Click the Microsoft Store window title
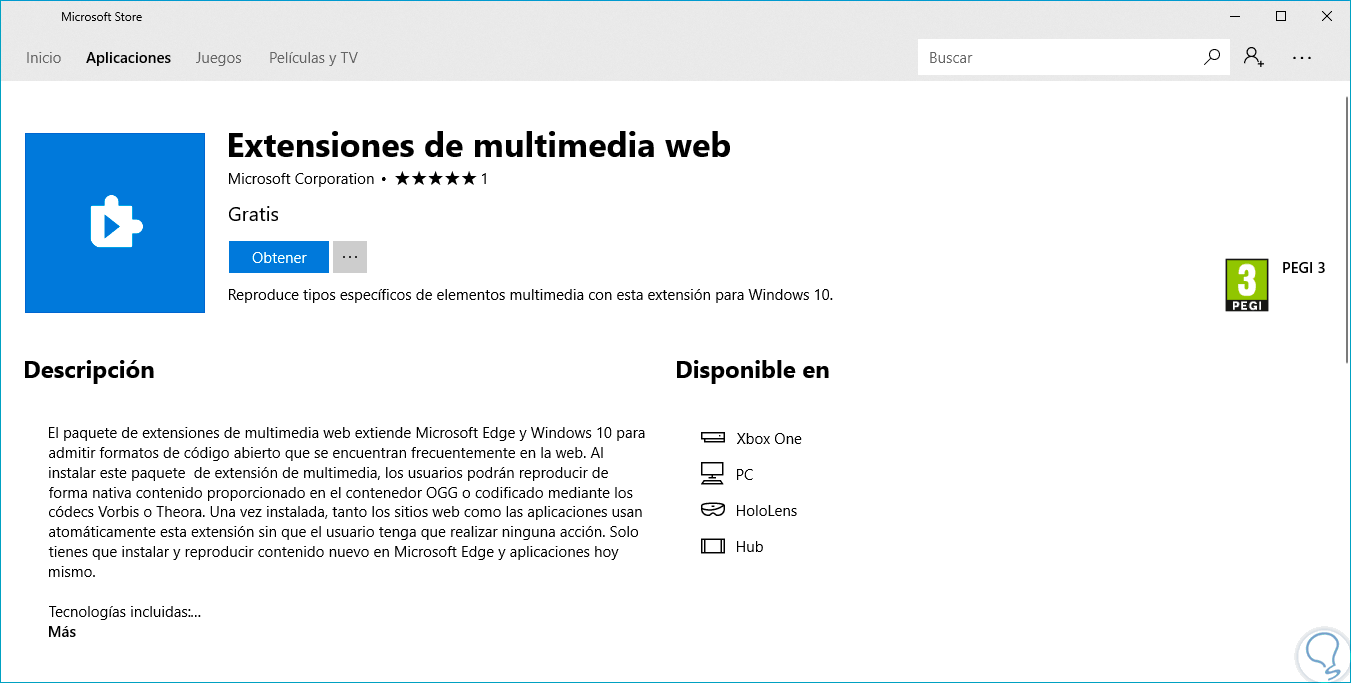Image resolution: width=1351 pixels, height=683 pixels. pos(101,17)
